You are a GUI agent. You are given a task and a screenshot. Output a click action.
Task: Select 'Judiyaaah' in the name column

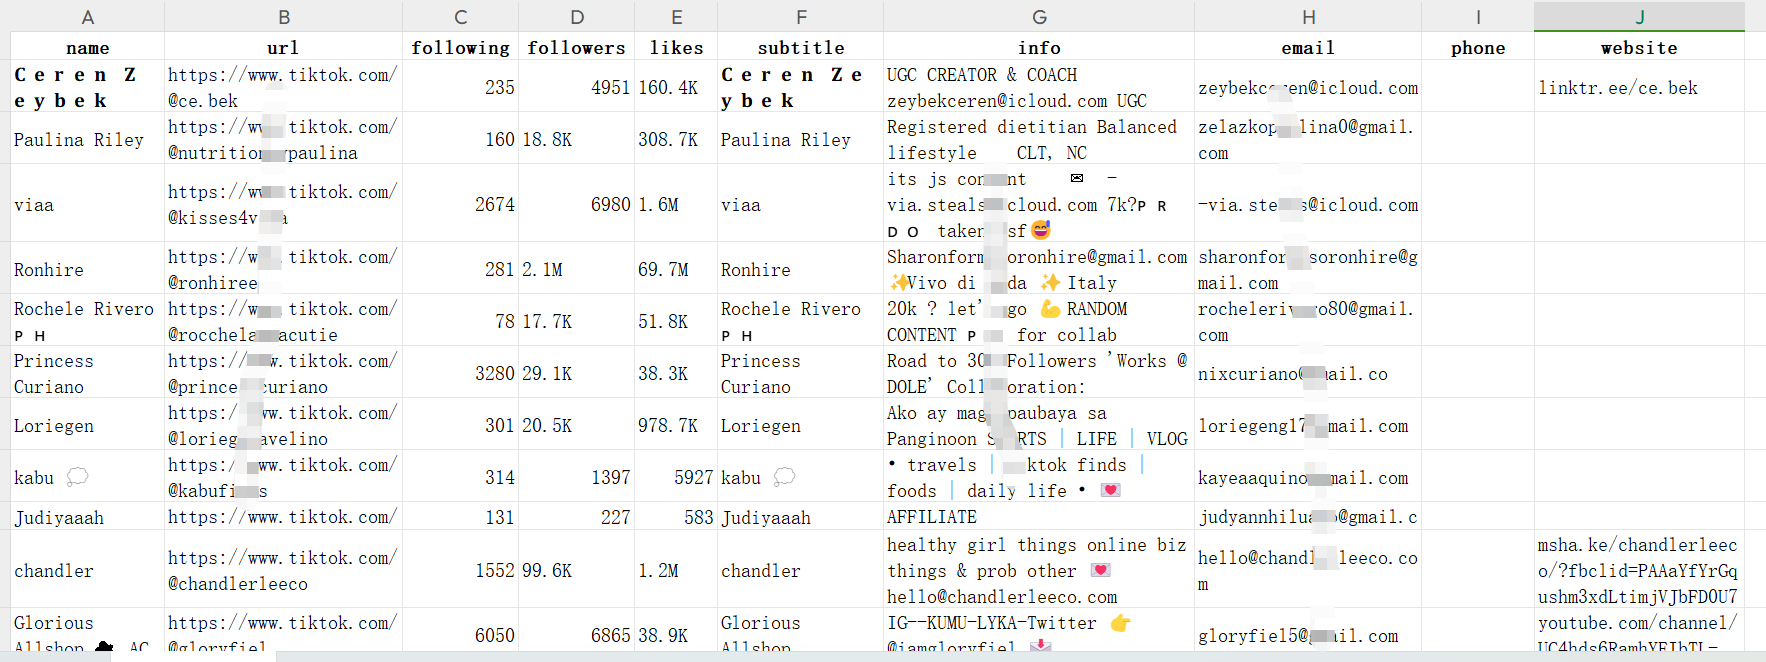coord(87,516)
